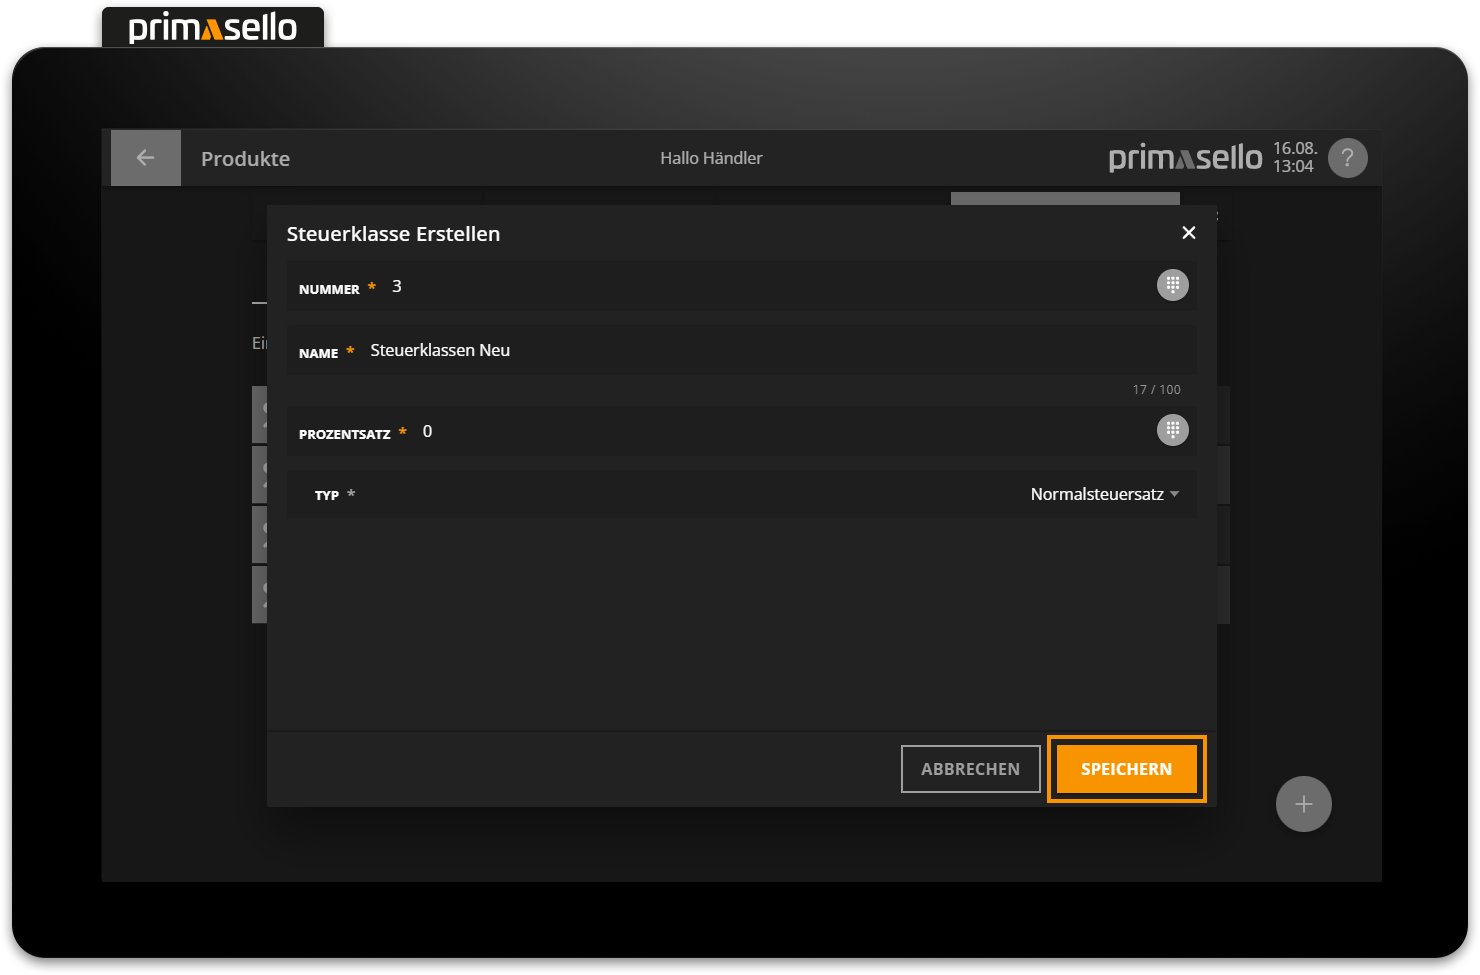Click the primasello logo beside the date
Screen dimensions: 1480x975
(x=1185, y=158)
